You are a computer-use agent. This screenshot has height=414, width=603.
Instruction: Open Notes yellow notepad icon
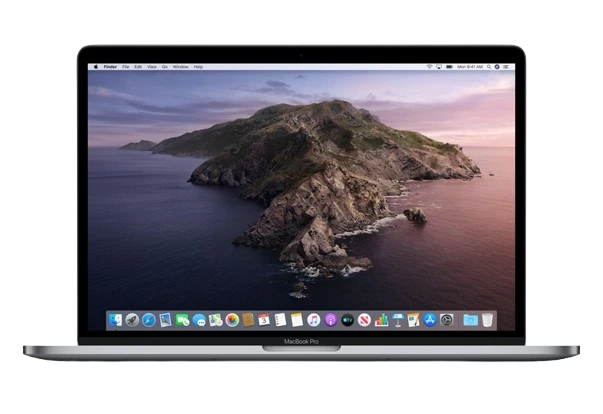coord(297,320)
